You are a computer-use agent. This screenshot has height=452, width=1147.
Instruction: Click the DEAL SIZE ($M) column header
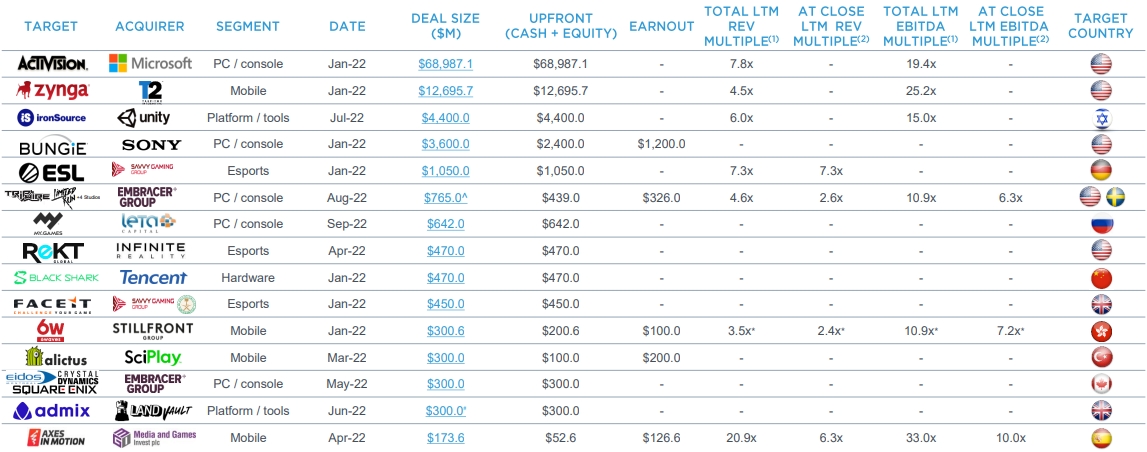[446, 26]
